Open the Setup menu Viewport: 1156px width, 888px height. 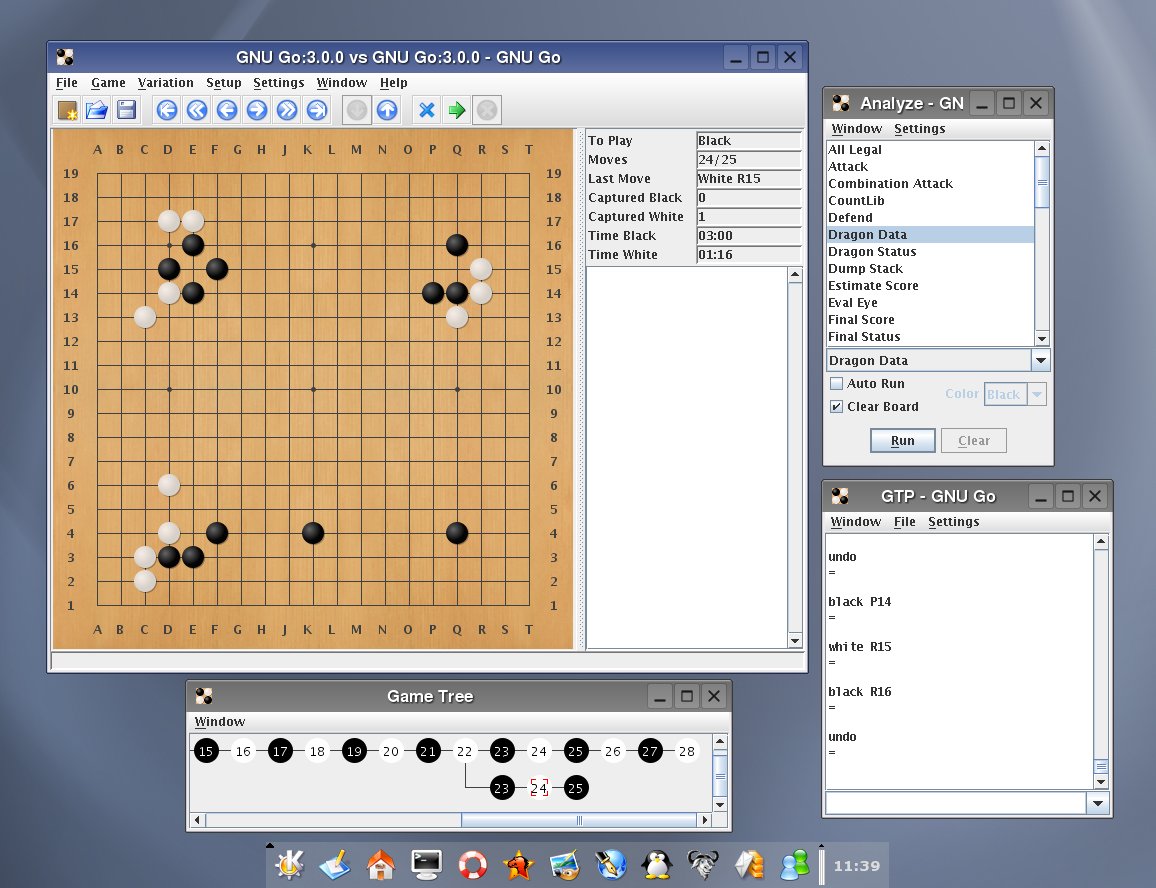(x=224, y=83)
